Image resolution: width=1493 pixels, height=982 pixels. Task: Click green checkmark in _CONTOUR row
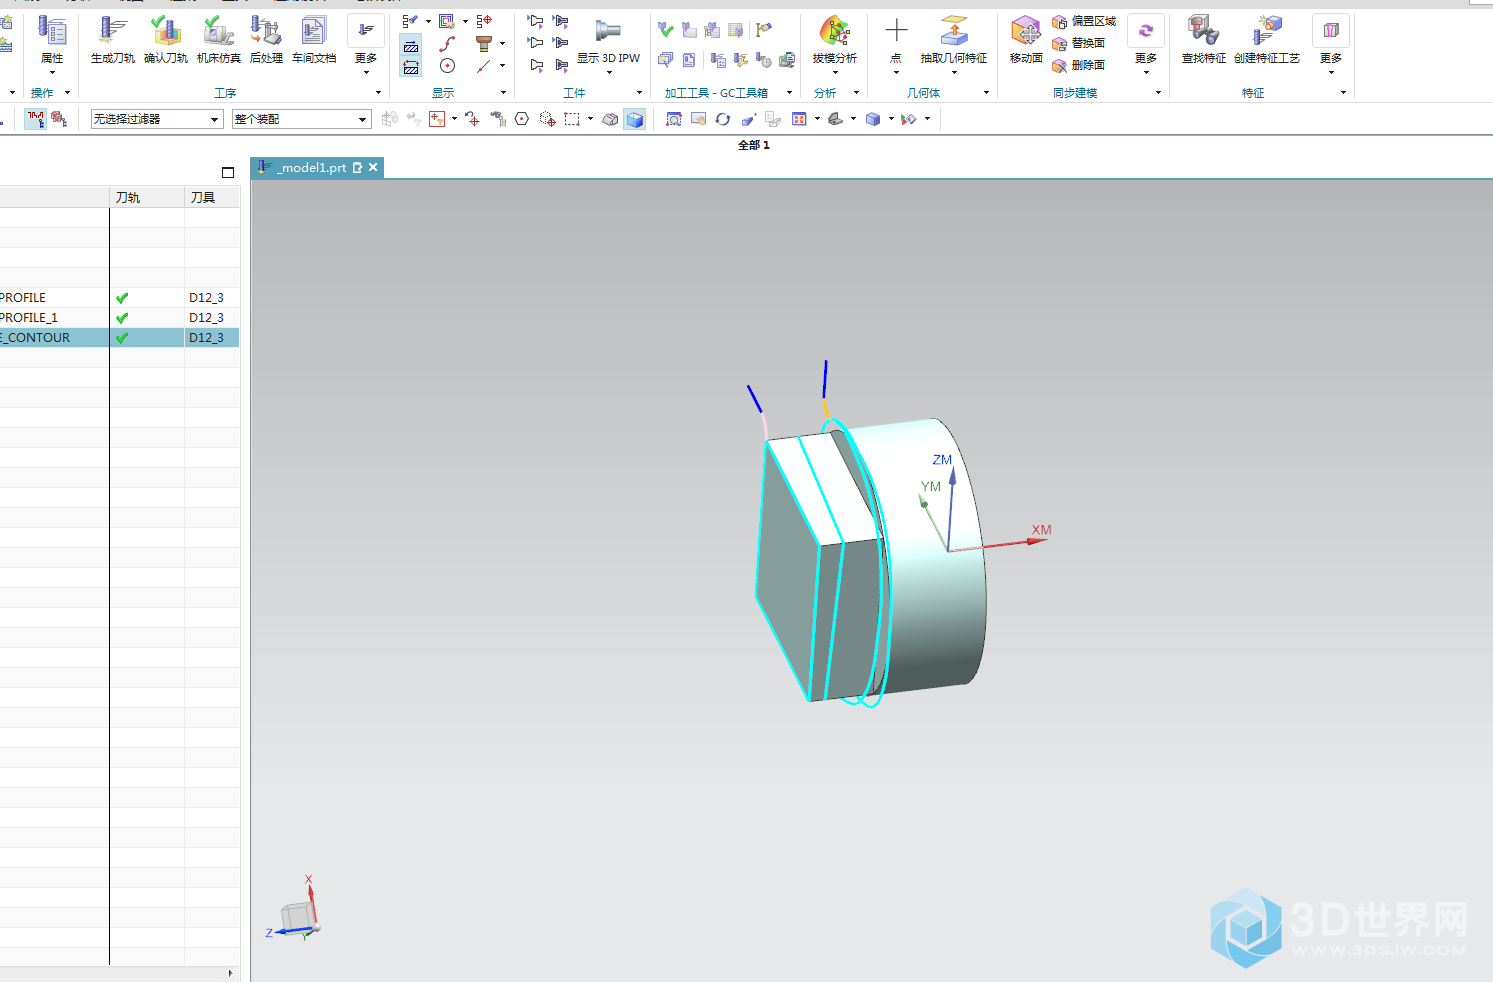click(122, 338)
